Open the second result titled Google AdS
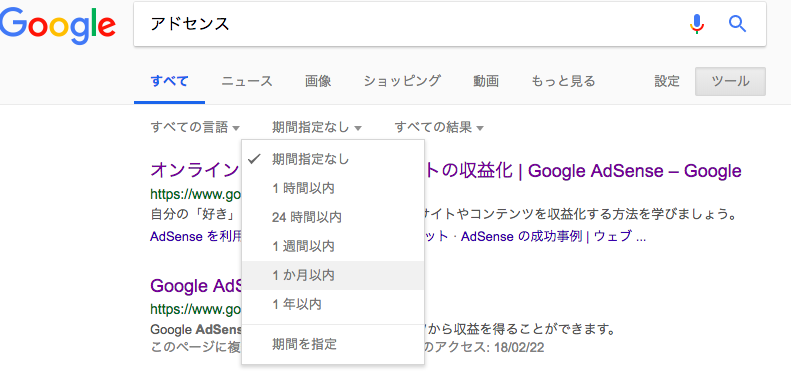This screenshot has height=377, width=791. (x=196, y=286)
